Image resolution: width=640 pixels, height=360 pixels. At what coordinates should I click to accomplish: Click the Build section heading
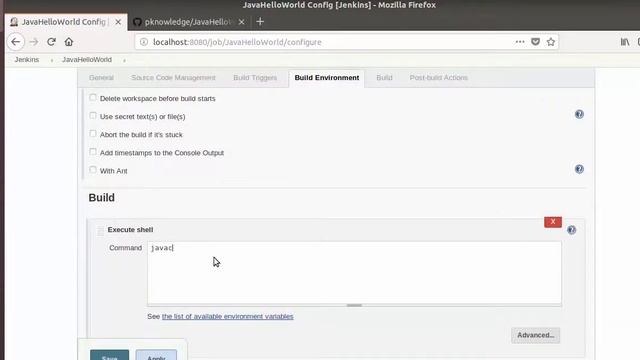coord(102,198)
